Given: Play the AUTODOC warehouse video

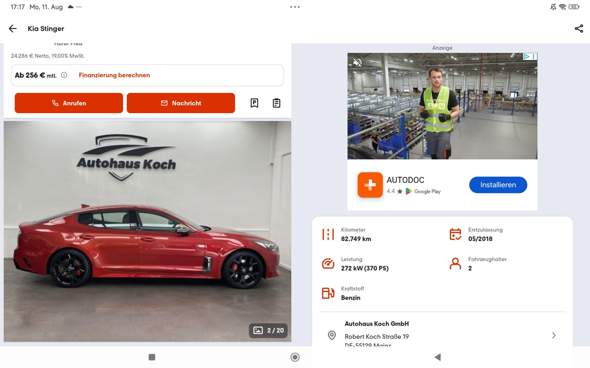Looking at the screenshot, I should [x=442, y=106].
